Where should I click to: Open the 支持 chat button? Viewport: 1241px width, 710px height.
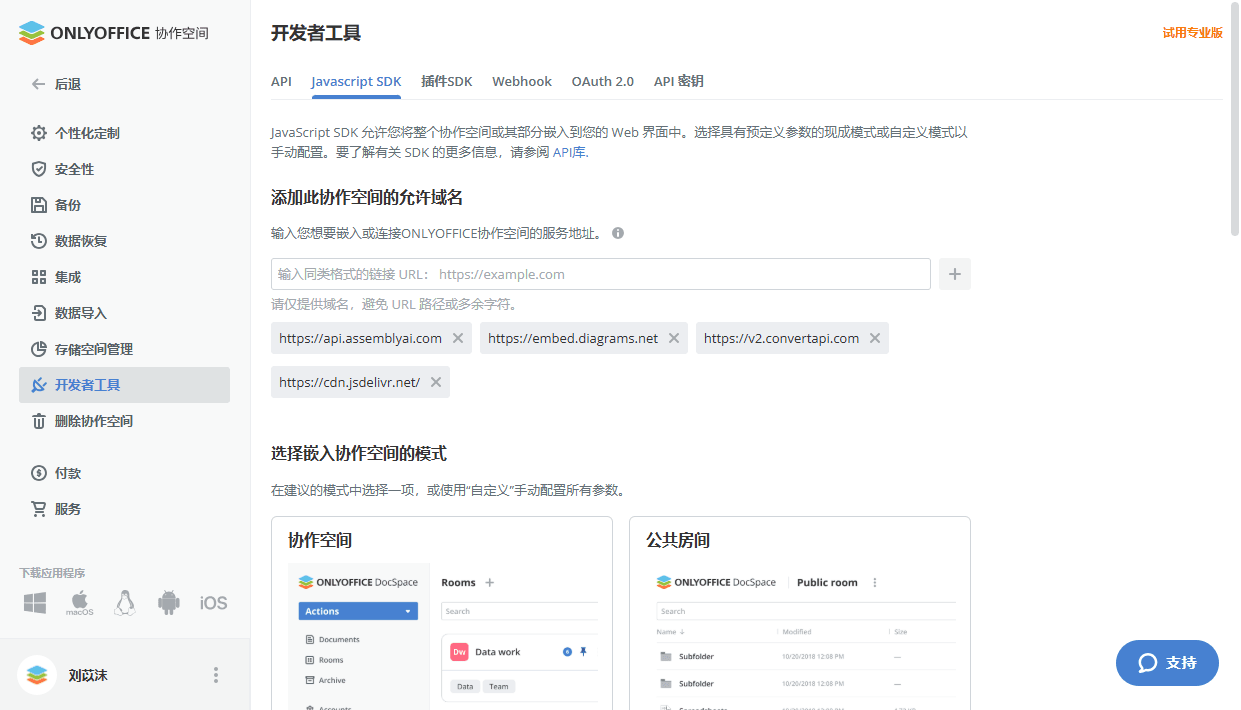1167,663
